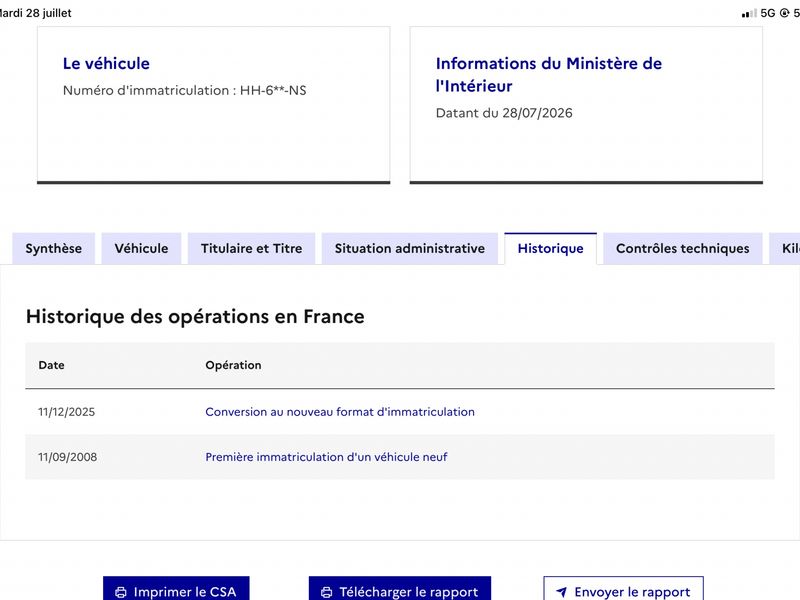This screenshot has height=600, width=800.
Task: Click the Envoyer le rapport button
Action: [623, 589]
